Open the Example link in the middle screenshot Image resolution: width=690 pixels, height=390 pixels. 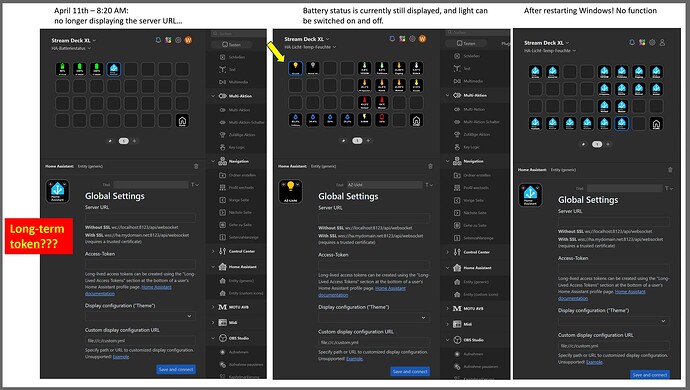[x=354, y=359]
